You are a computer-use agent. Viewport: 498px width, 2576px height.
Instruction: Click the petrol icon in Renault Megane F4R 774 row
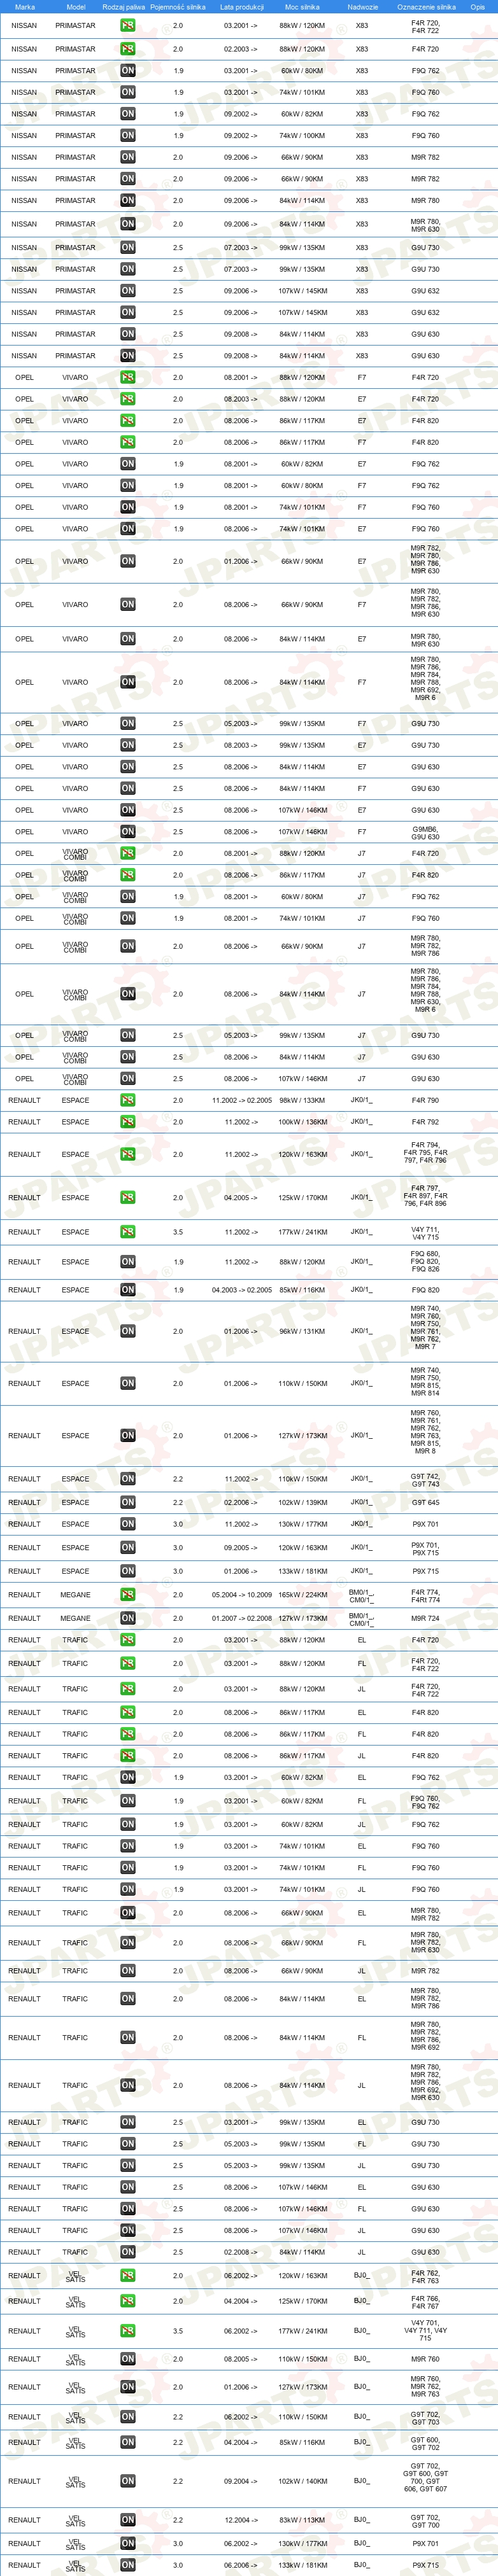coord(128,1595)
